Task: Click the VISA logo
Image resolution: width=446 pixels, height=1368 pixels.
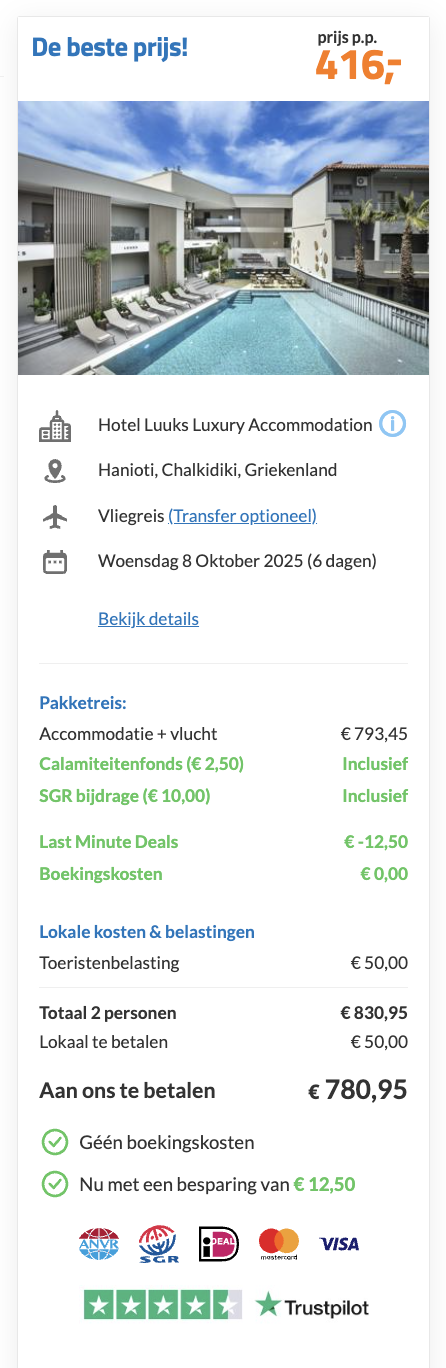Action: (339, 1244)
